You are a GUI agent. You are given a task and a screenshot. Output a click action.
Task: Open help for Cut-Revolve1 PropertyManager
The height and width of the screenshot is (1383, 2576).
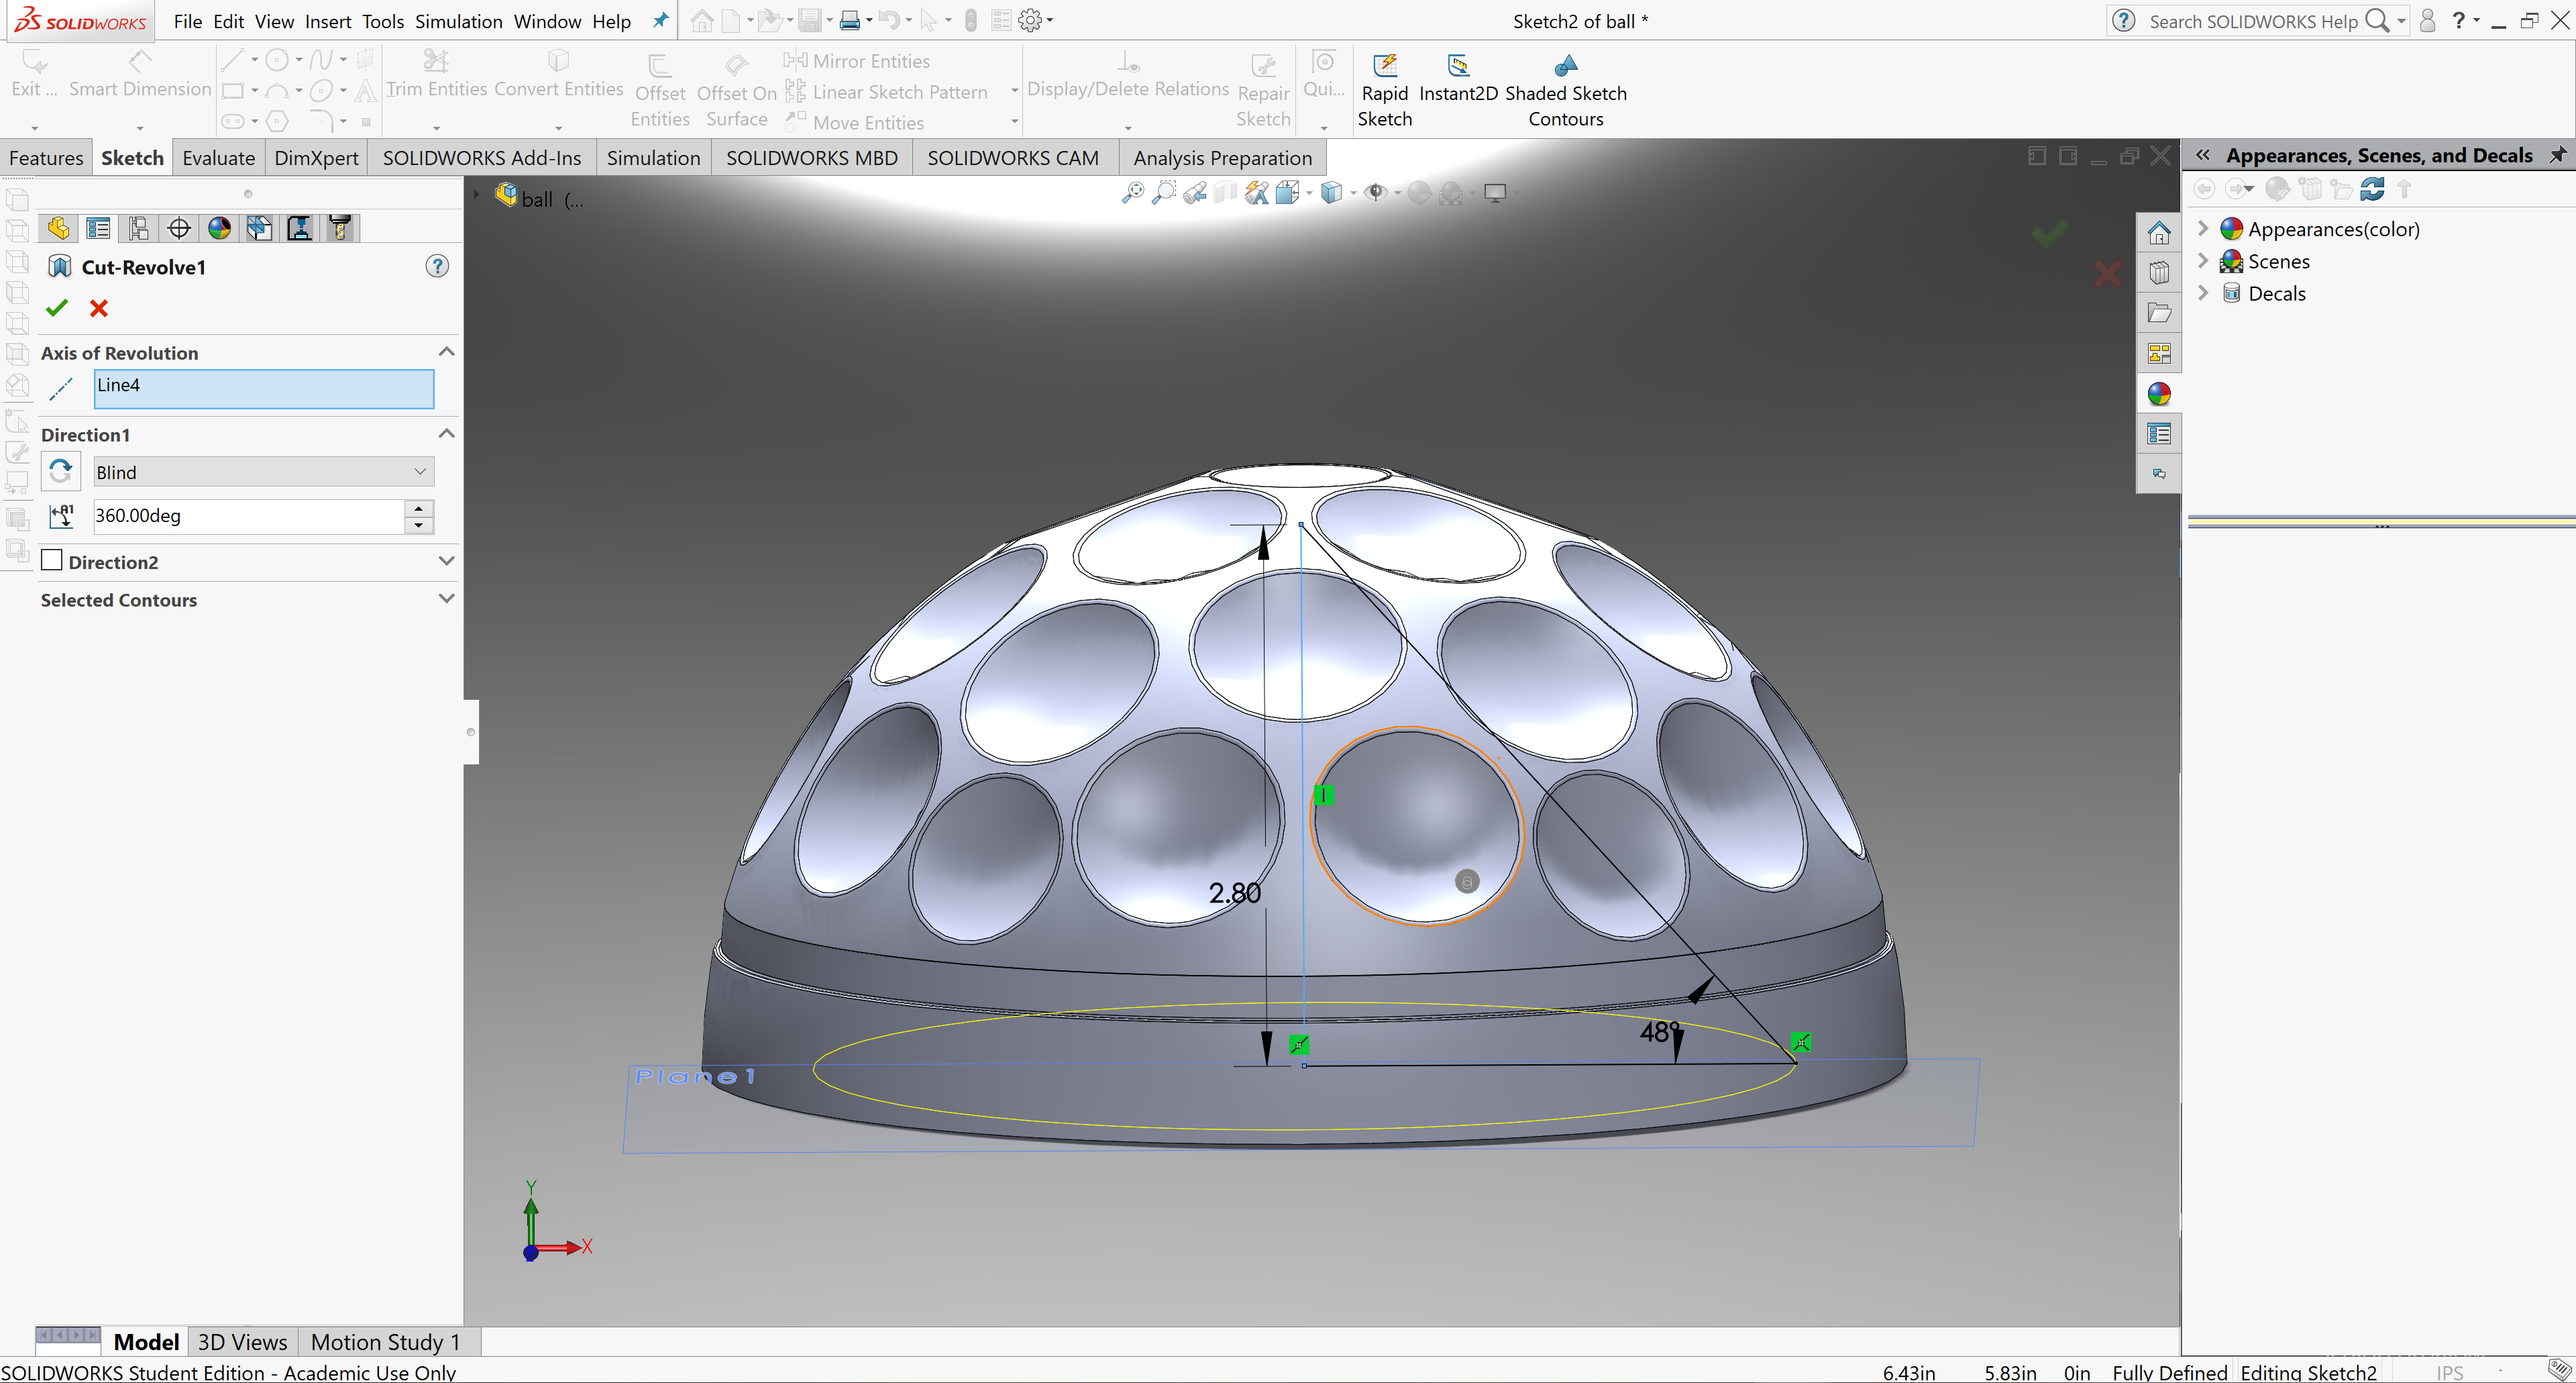coord(437,266)
